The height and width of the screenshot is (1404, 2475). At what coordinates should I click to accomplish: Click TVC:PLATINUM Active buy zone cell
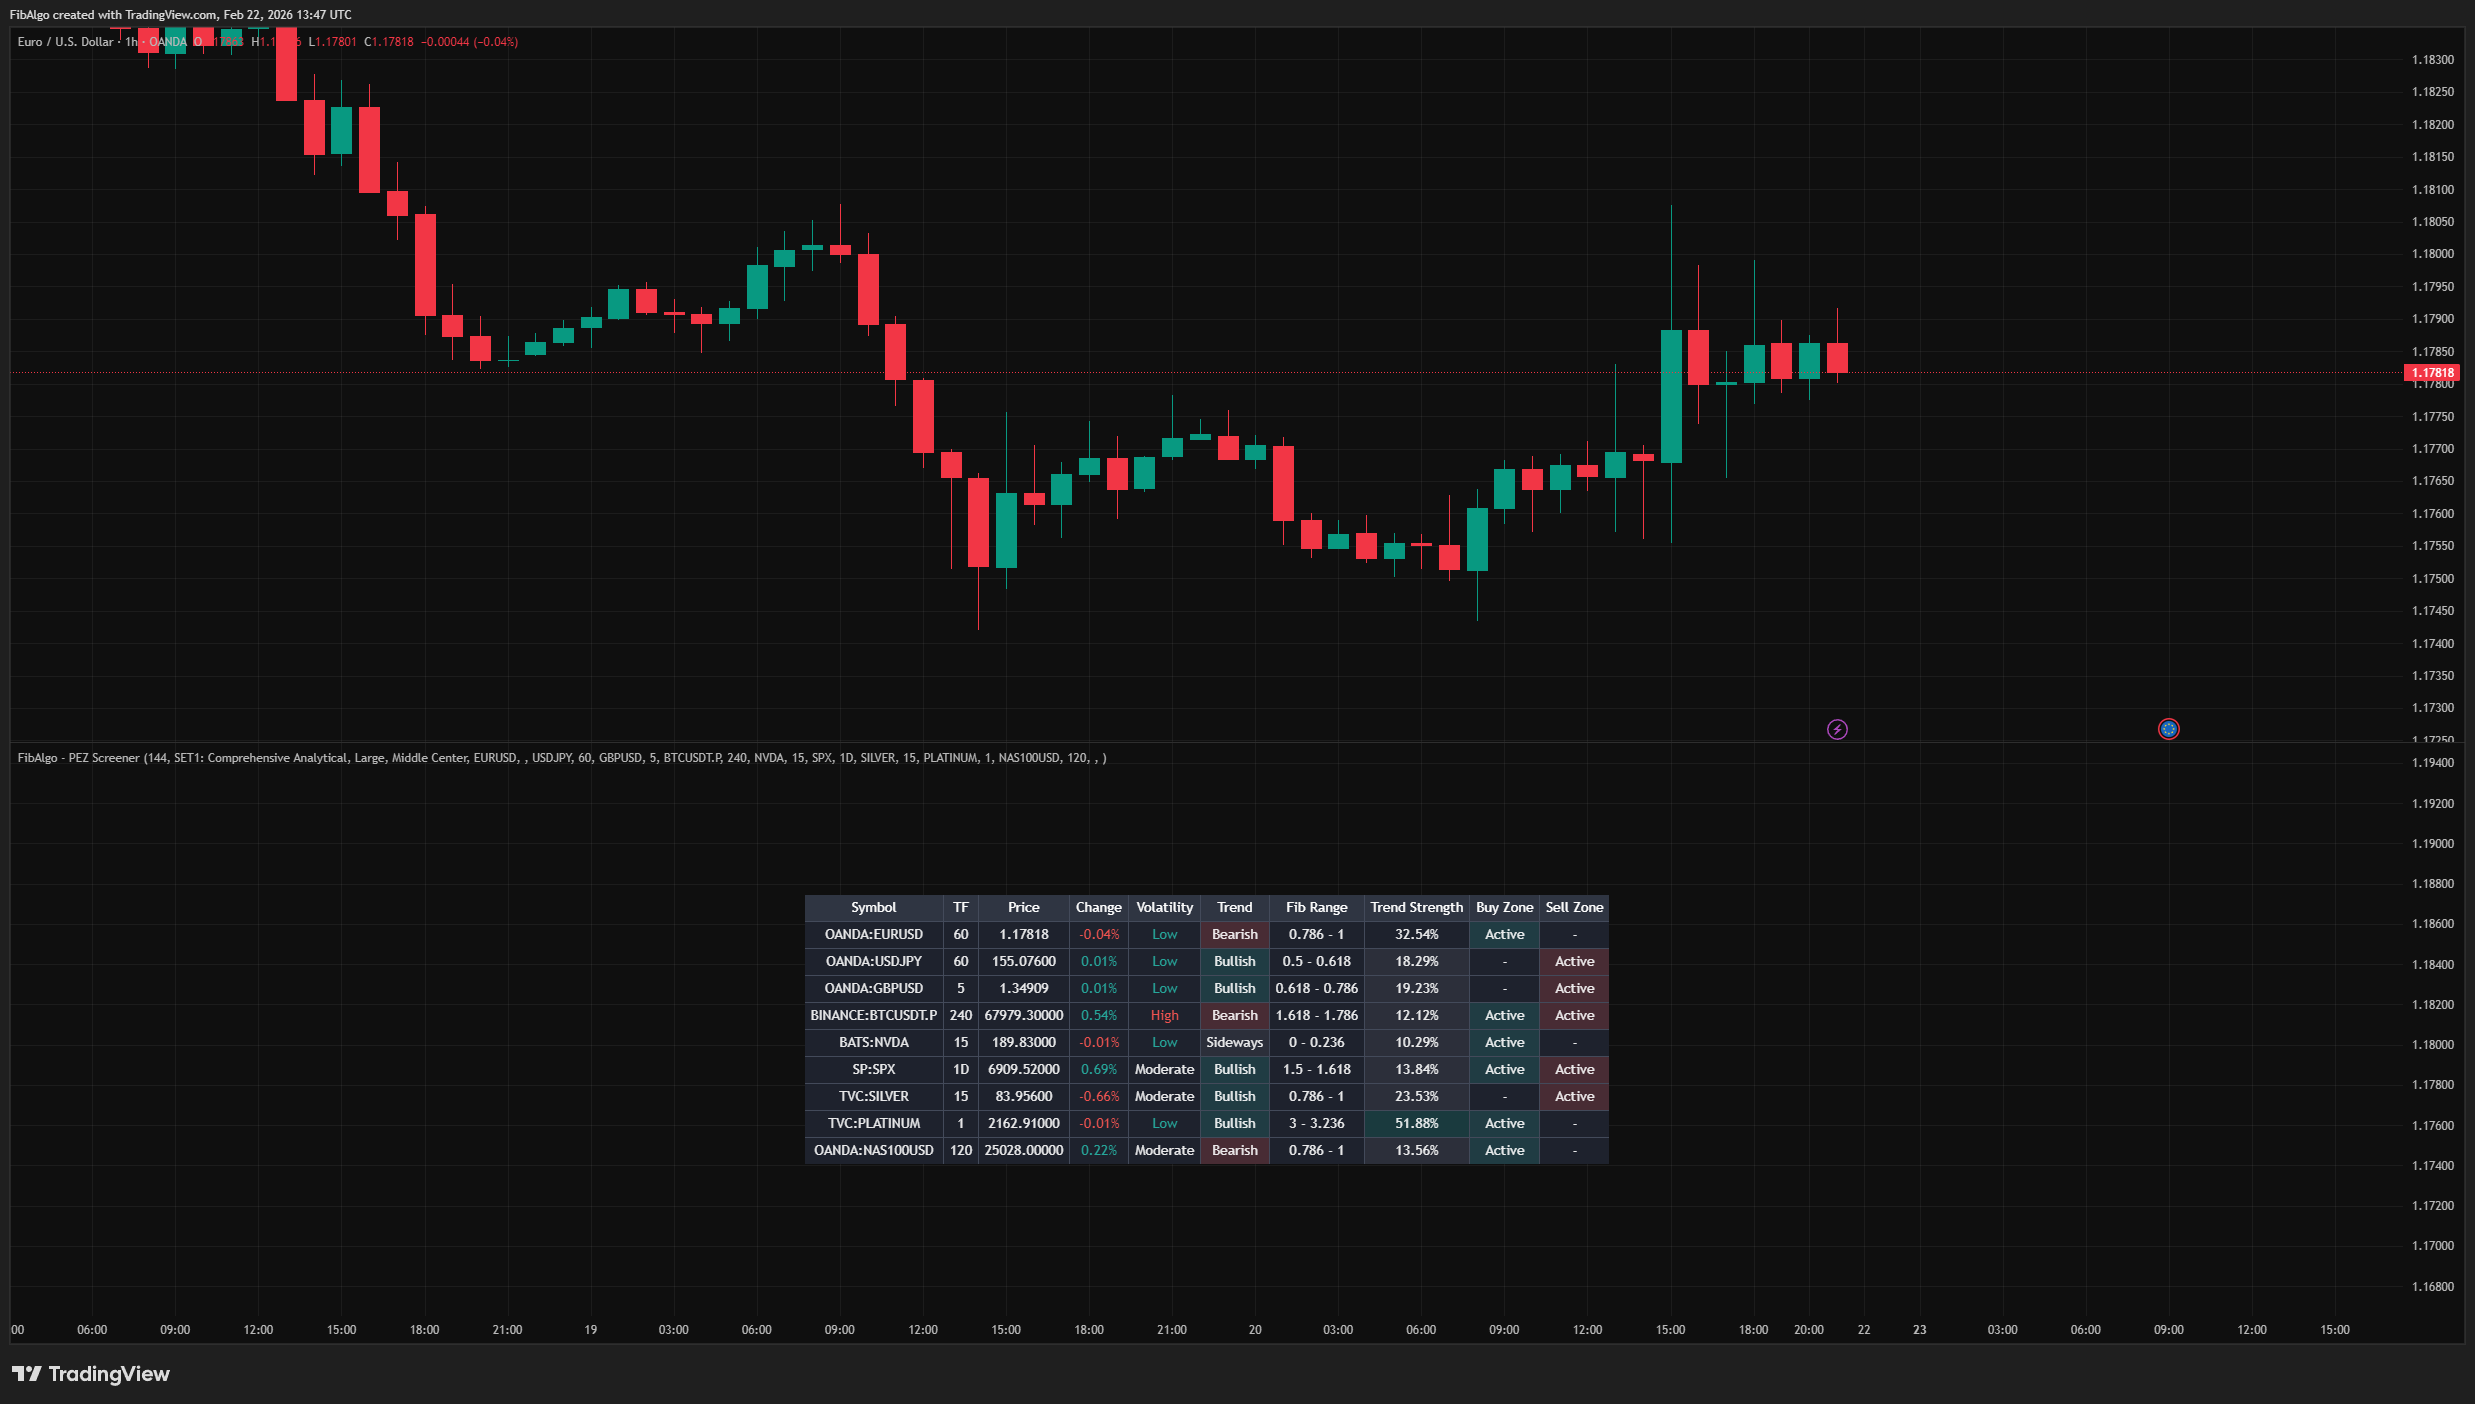(x=1504, y=1123)
